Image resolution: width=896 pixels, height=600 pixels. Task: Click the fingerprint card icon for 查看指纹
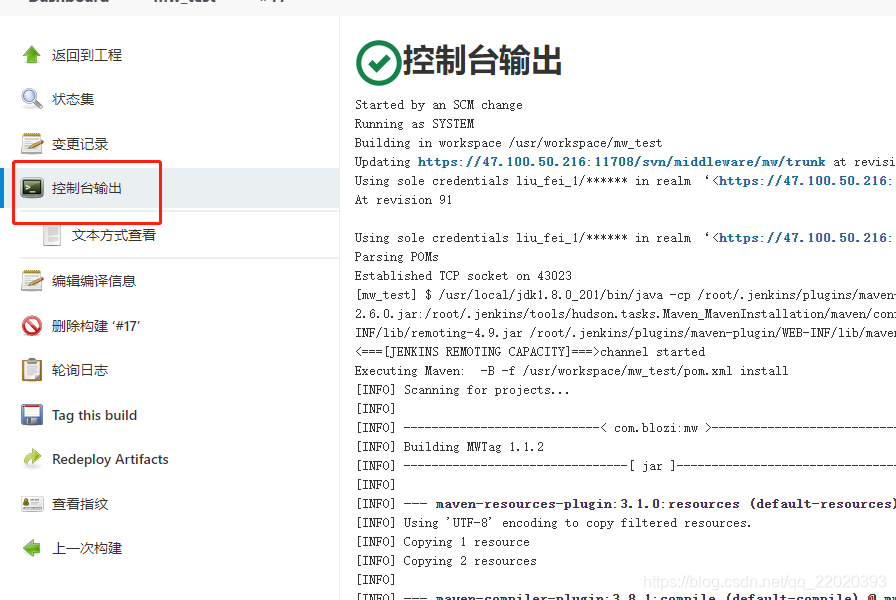32,503
